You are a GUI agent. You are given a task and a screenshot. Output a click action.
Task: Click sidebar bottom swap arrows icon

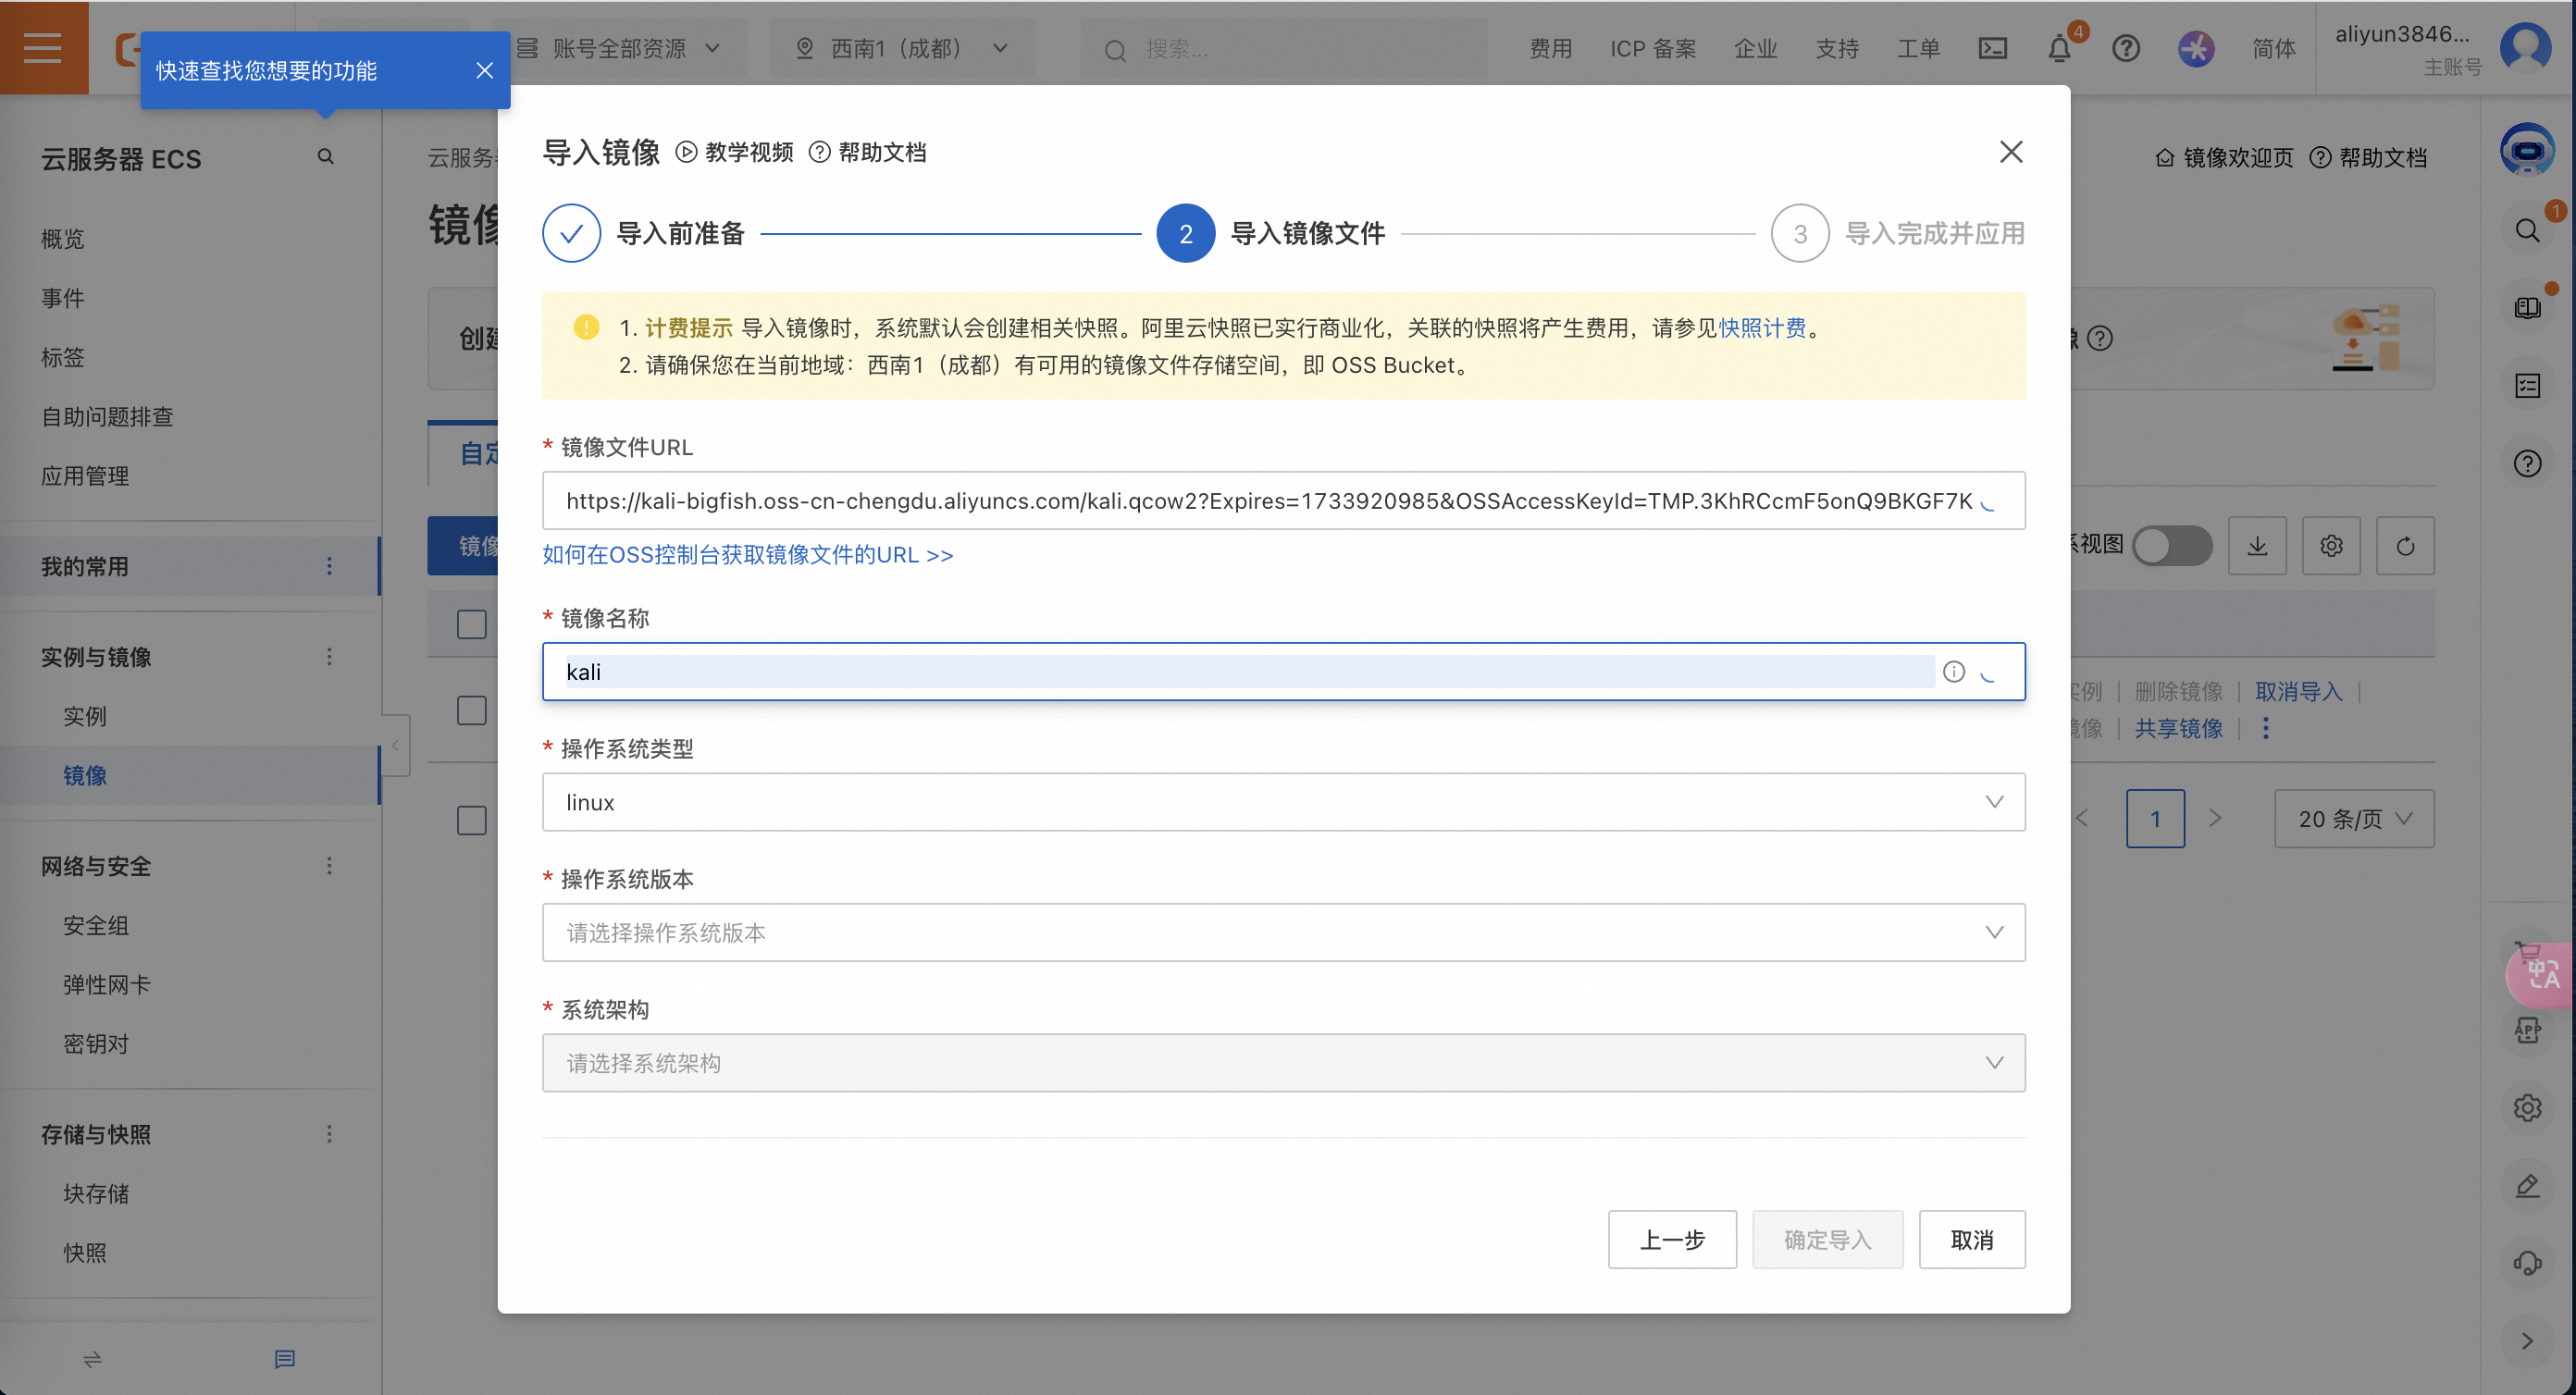[92, 1359]
